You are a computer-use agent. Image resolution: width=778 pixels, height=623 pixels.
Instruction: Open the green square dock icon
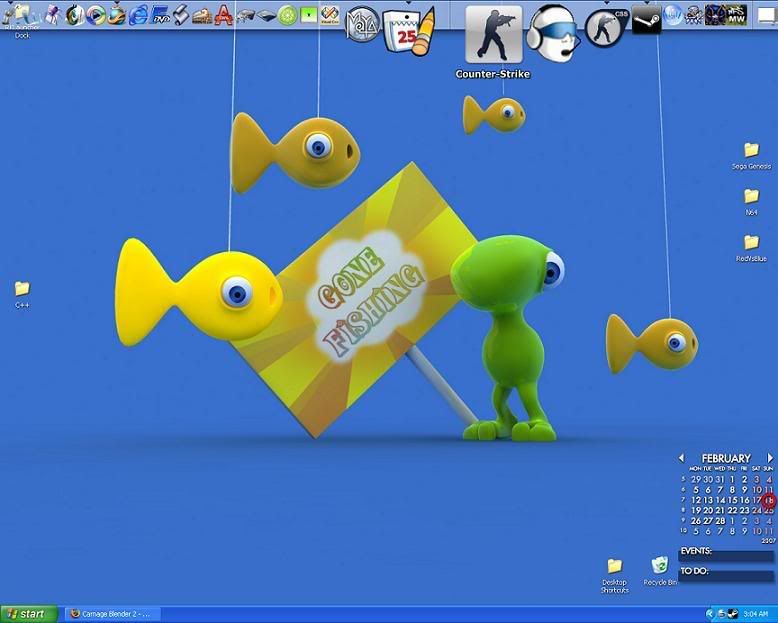pyautogui.click(x=309, y=16)
